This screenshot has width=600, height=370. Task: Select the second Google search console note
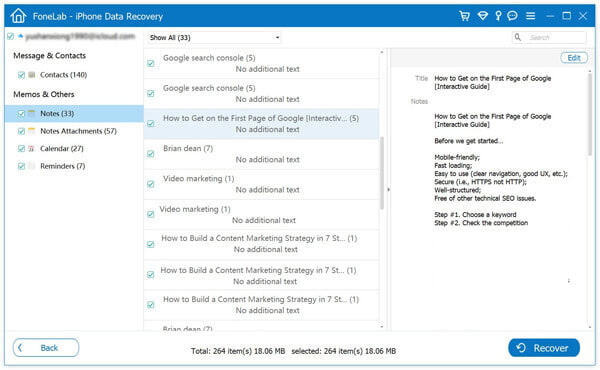coord(261,93)
